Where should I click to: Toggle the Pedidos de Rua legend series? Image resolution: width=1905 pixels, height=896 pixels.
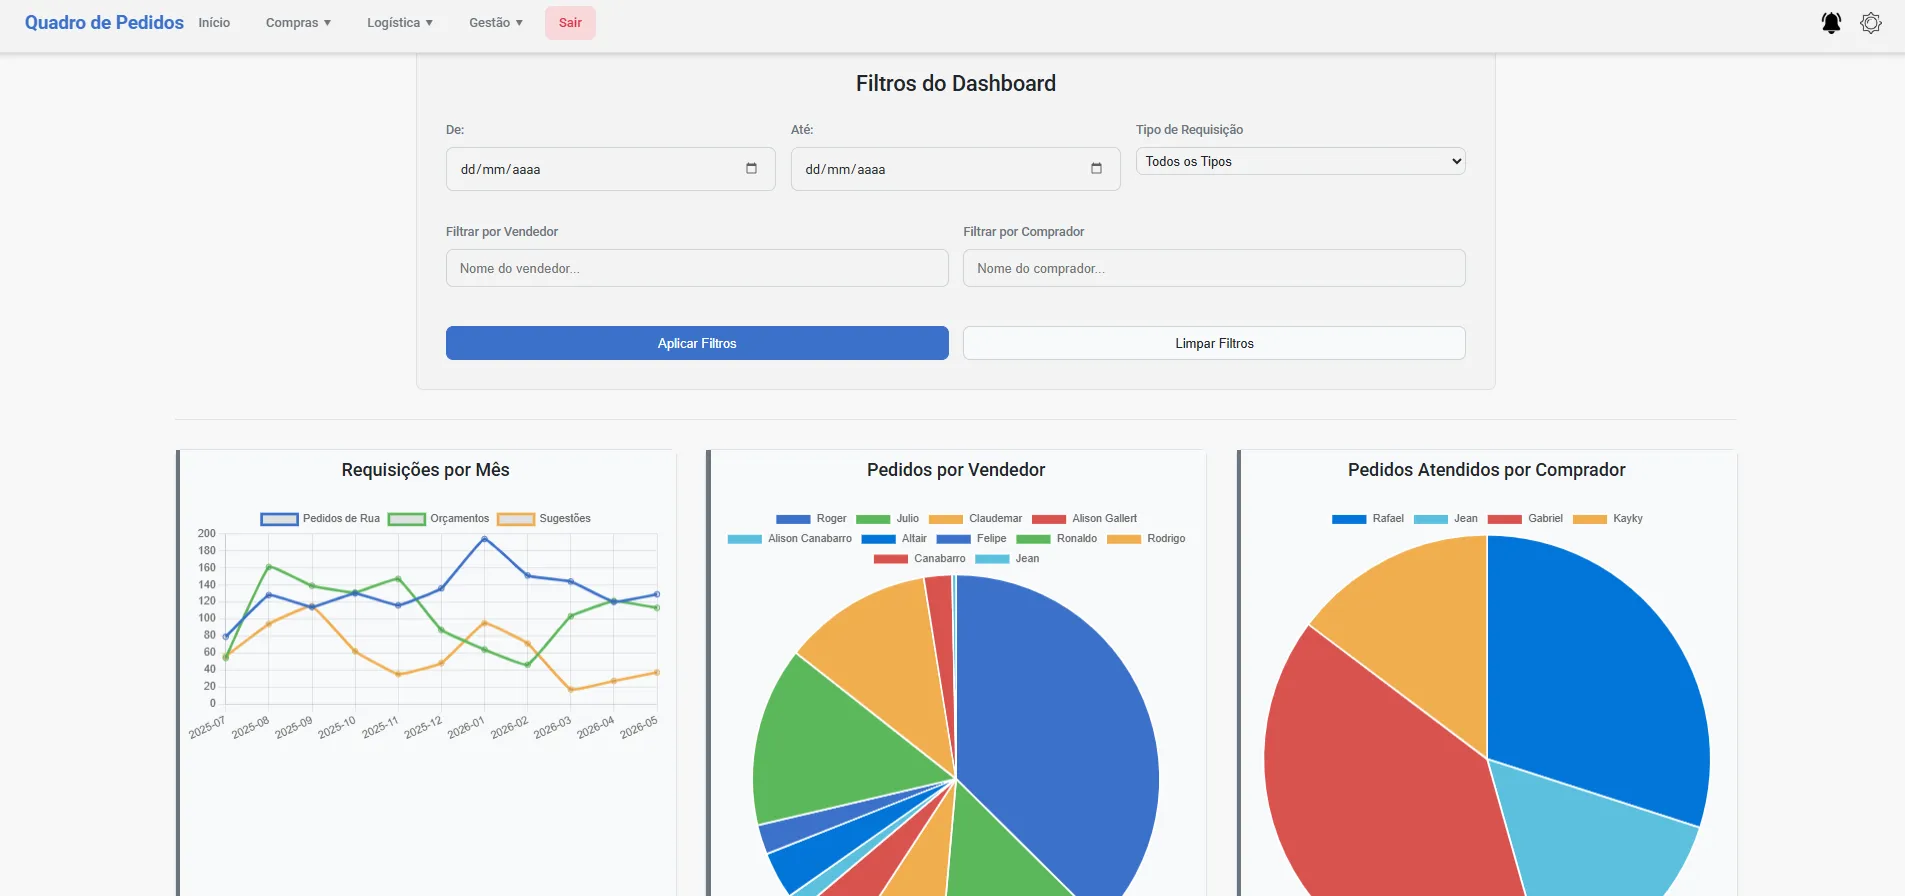coord(320,519)
